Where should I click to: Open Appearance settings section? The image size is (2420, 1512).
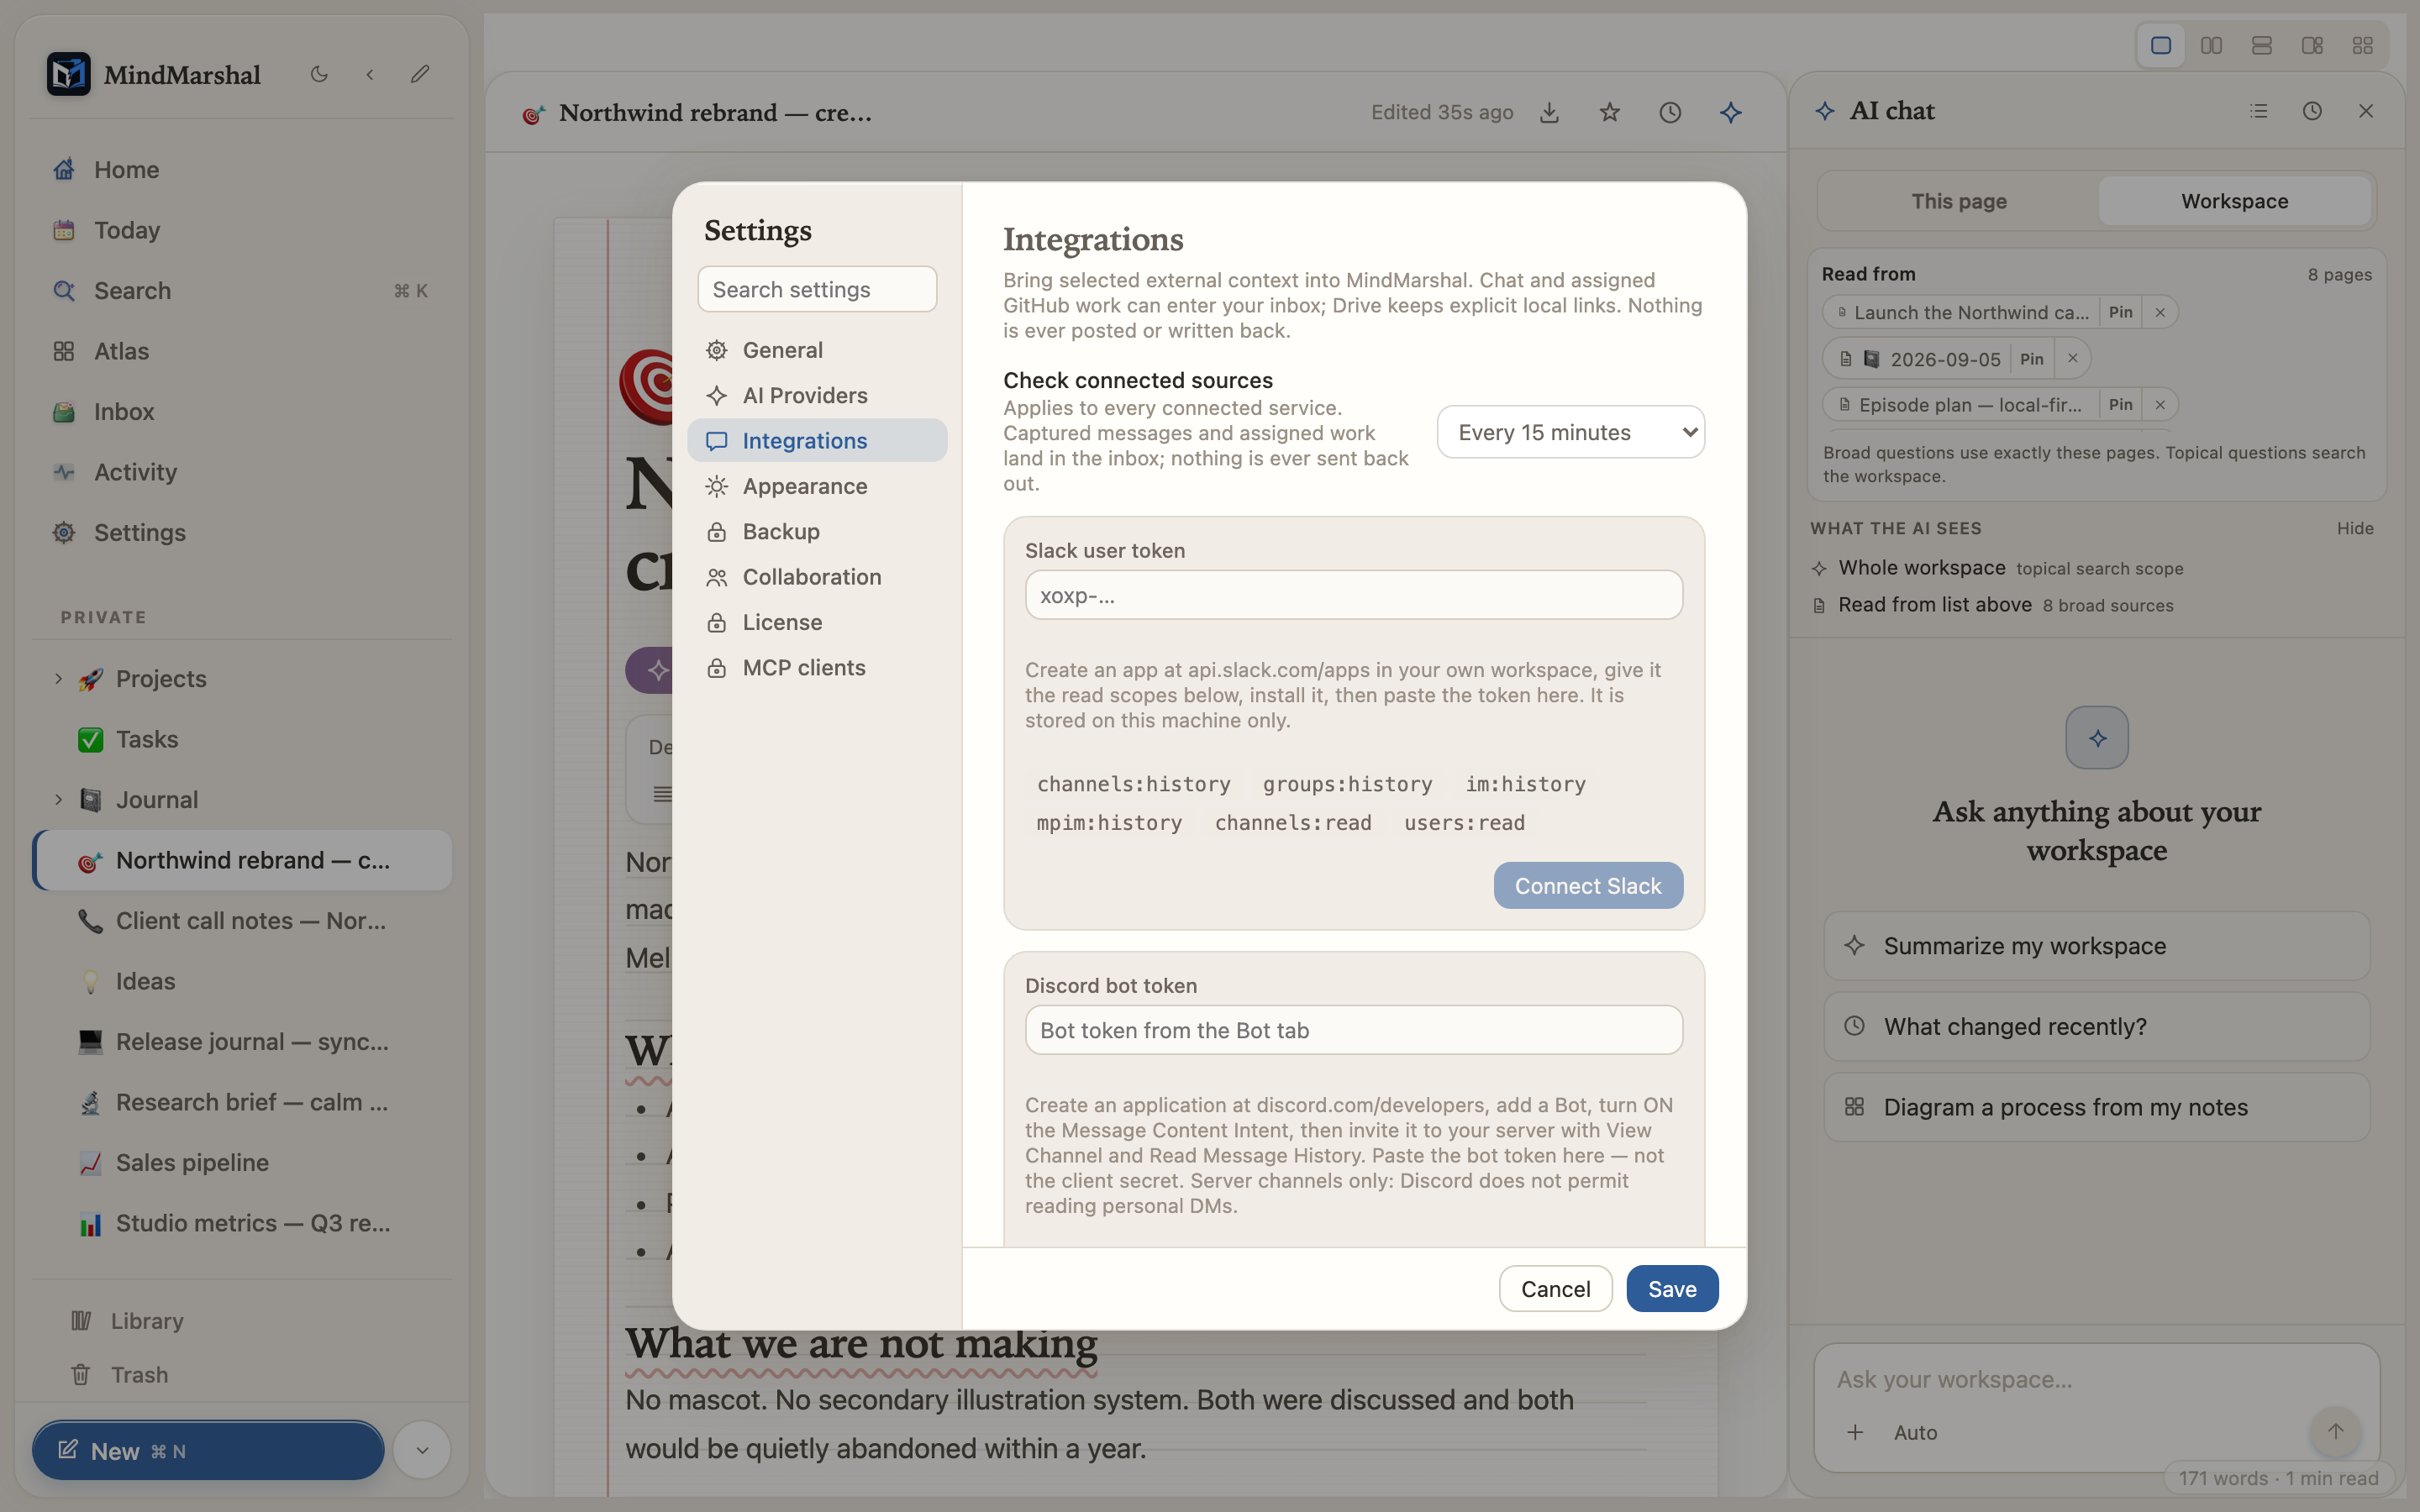817,486
